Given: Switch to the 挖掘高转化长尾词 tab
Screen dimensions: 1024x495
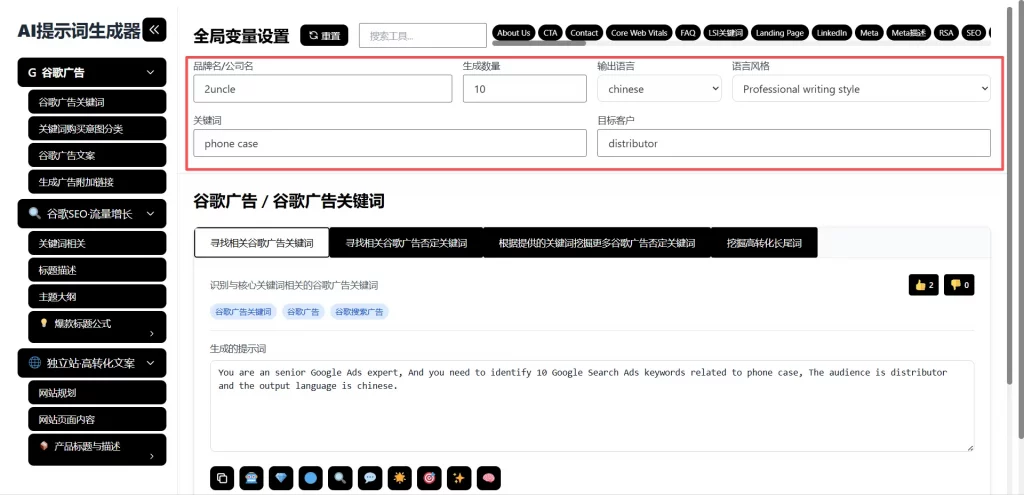Looking at the screenshot, I should pyautogui.click(x=764, y=243).
